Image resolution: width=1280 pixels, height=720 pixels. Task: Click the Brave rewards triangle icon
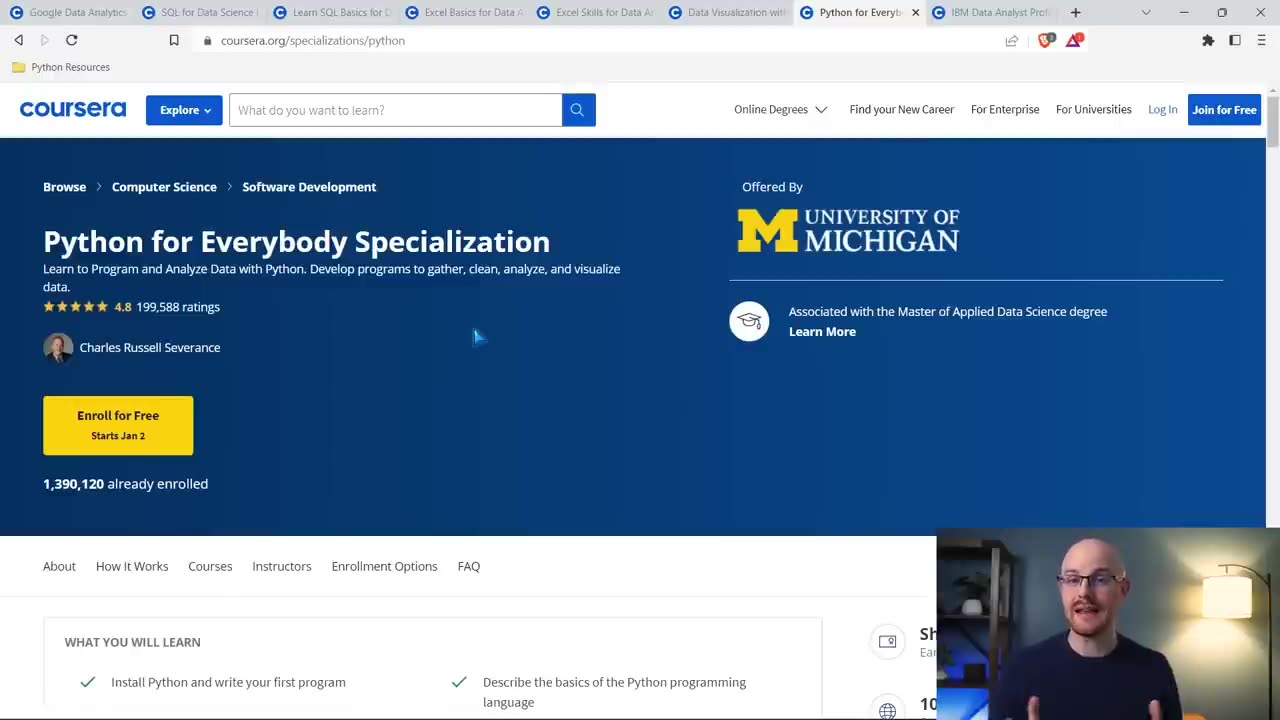[x=1074, y=40]
